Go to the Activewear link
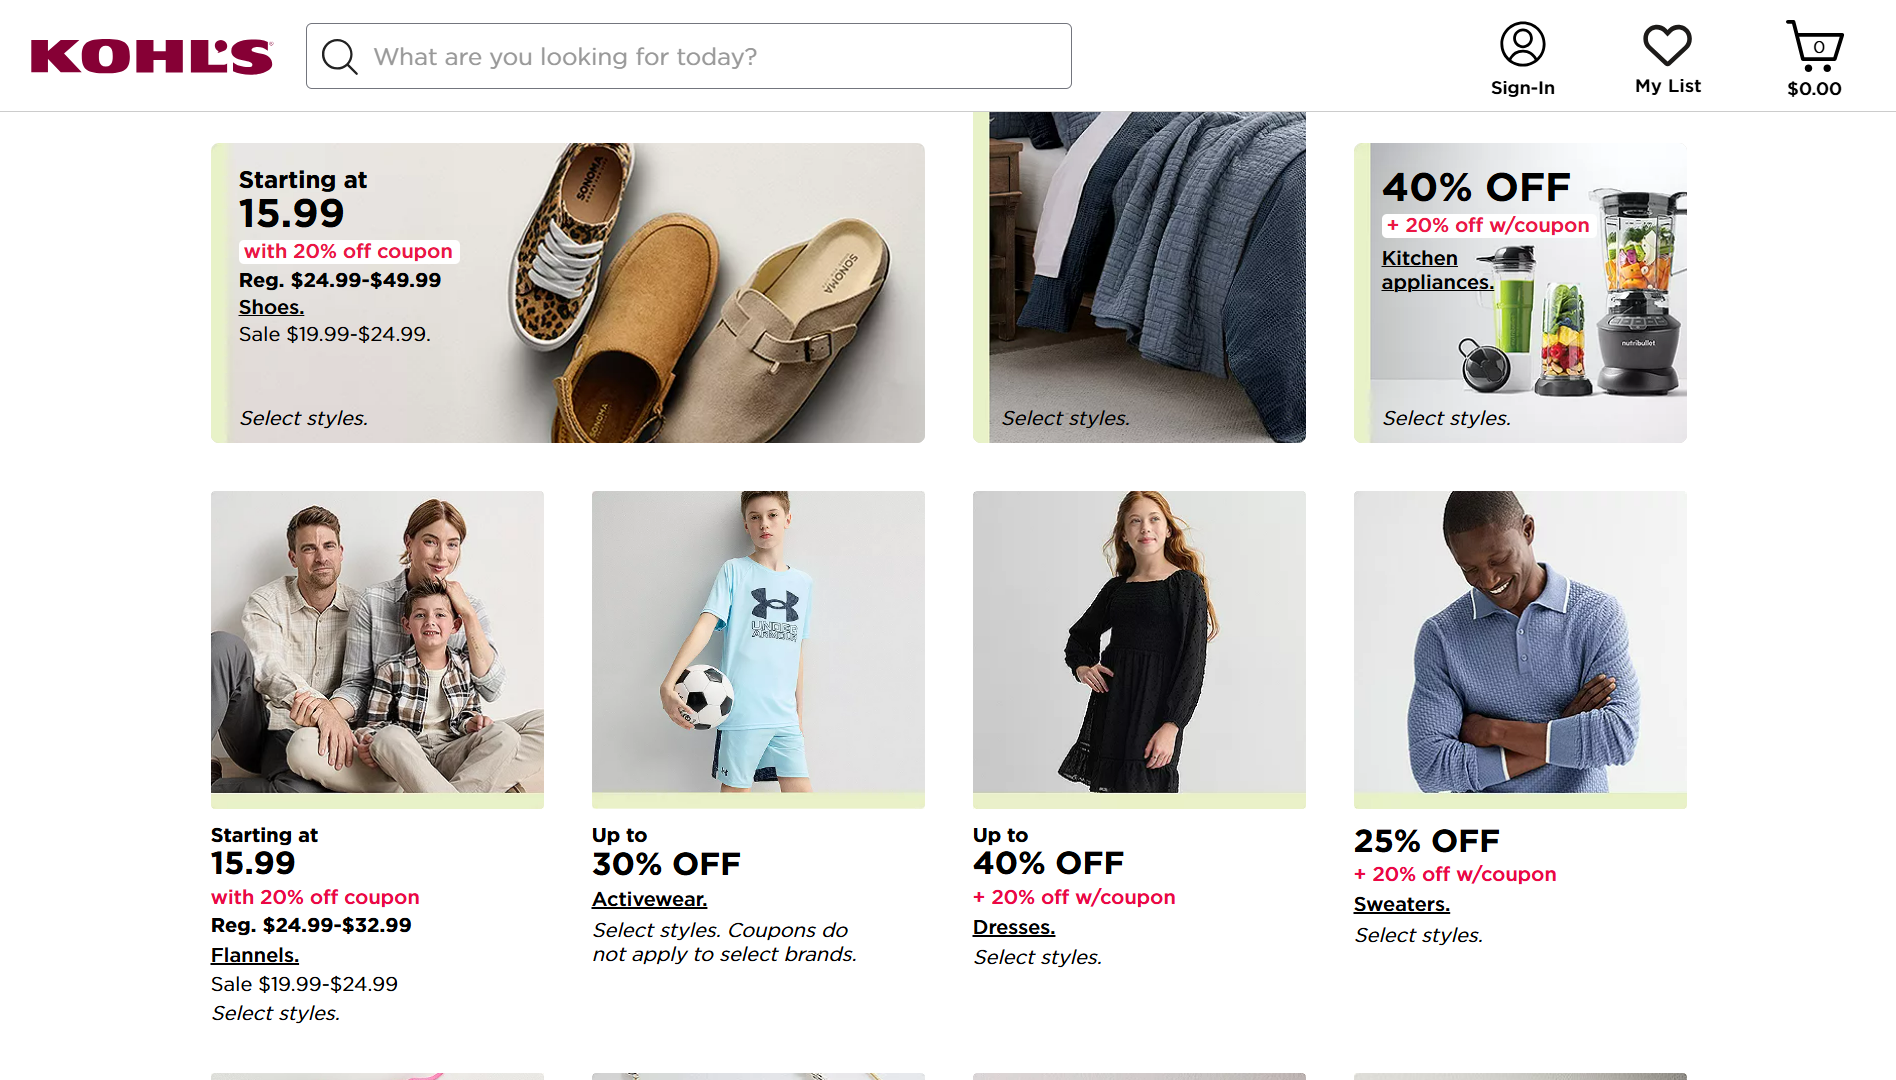The image size is (1896, 1080). [649, 899]
